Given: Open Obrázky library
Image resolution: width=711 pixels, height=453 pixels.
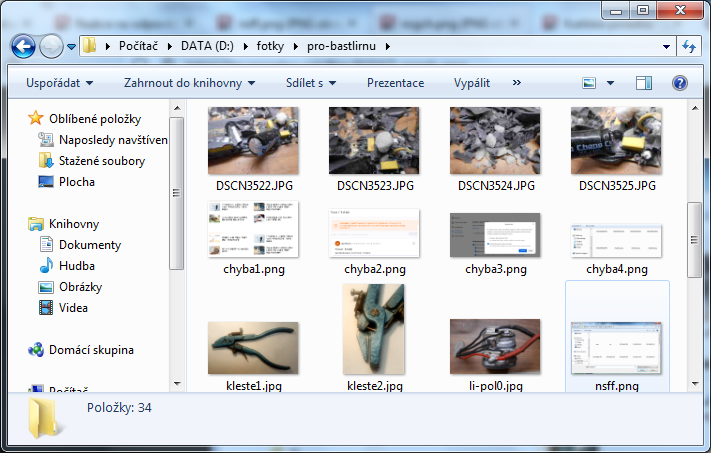Looking at the screenshot, I should 80,287.
